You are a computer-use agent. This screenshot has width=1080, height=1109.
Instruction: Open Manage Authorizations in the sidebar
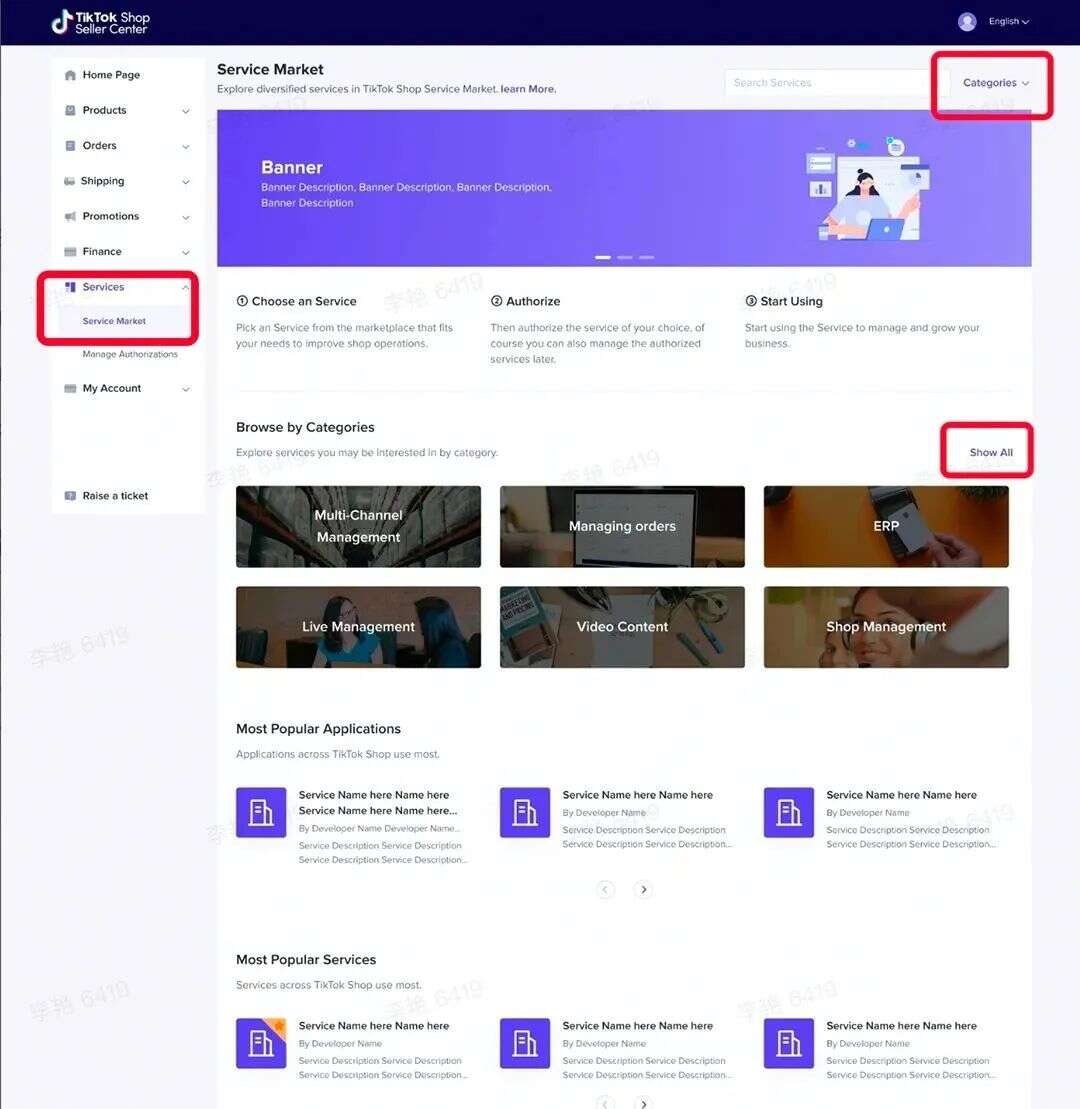click(x=131, y=353)
